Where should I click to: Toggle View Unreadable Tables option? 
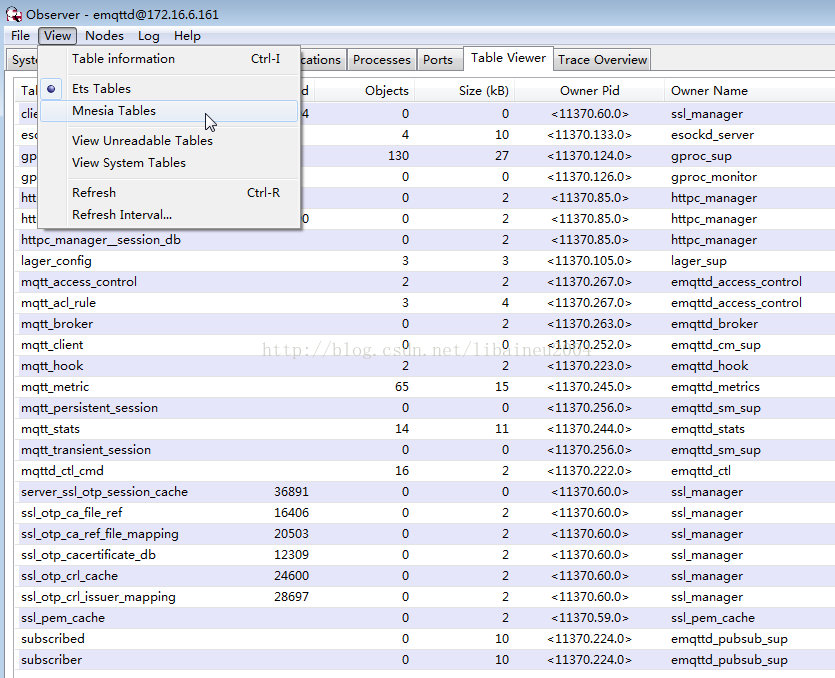click(x=169, y=141)
